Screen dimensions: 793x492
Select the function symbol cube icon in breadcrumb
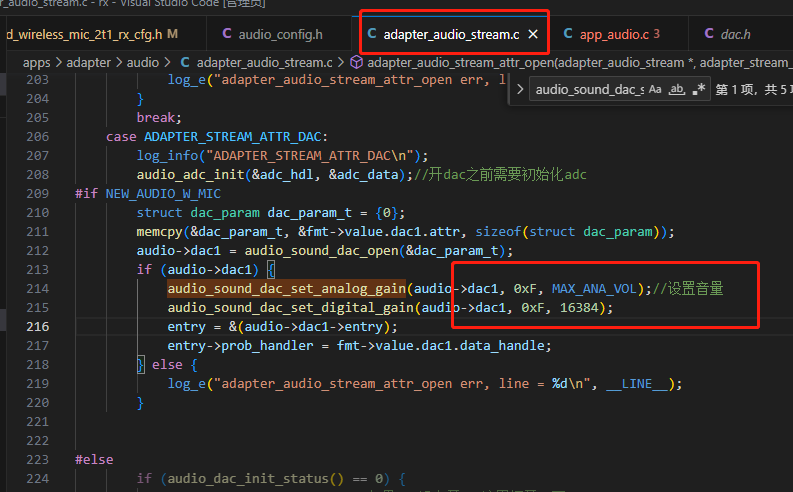pyautogui.click(x=356, y=62)
